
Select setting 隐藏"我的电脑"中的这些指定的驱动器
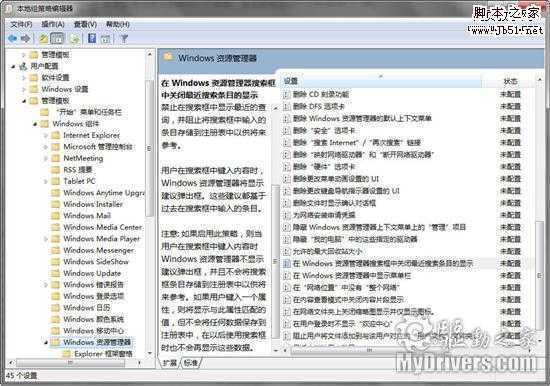[x=355, y=239]
